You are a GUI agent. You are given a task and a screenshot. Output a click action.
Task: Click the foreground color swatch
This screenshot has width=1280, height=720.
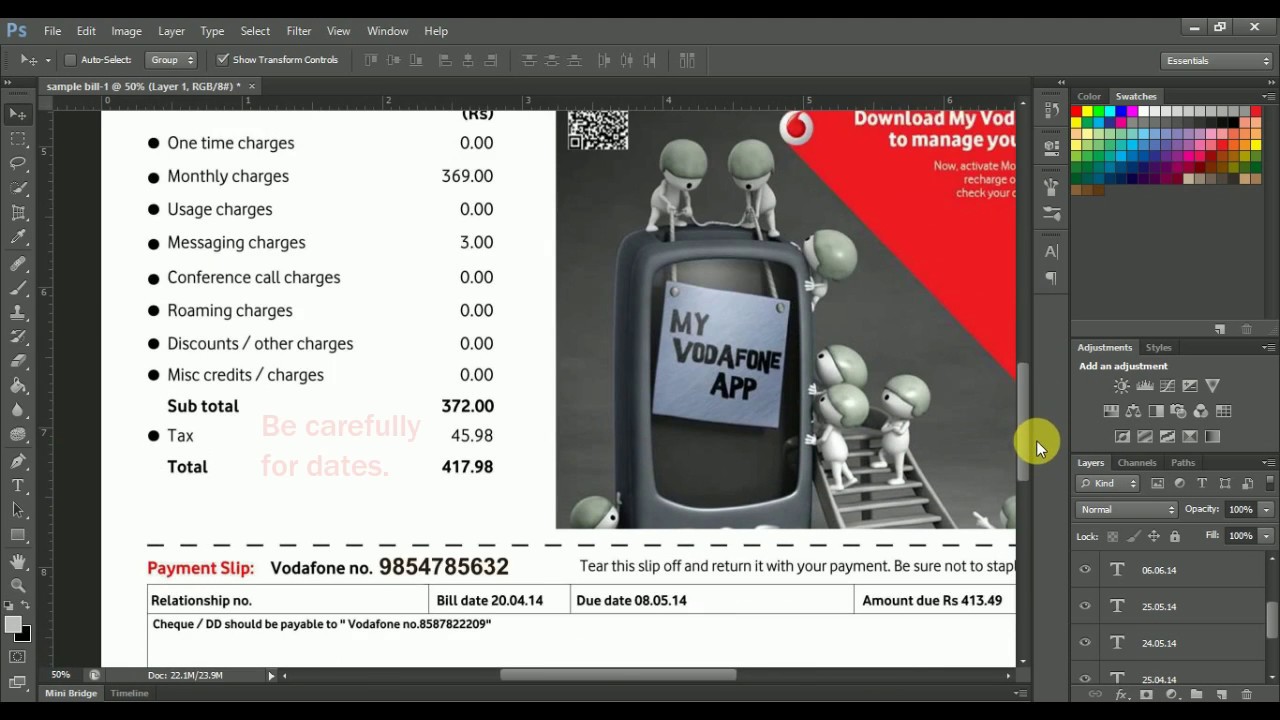click(x=13, y=625)
